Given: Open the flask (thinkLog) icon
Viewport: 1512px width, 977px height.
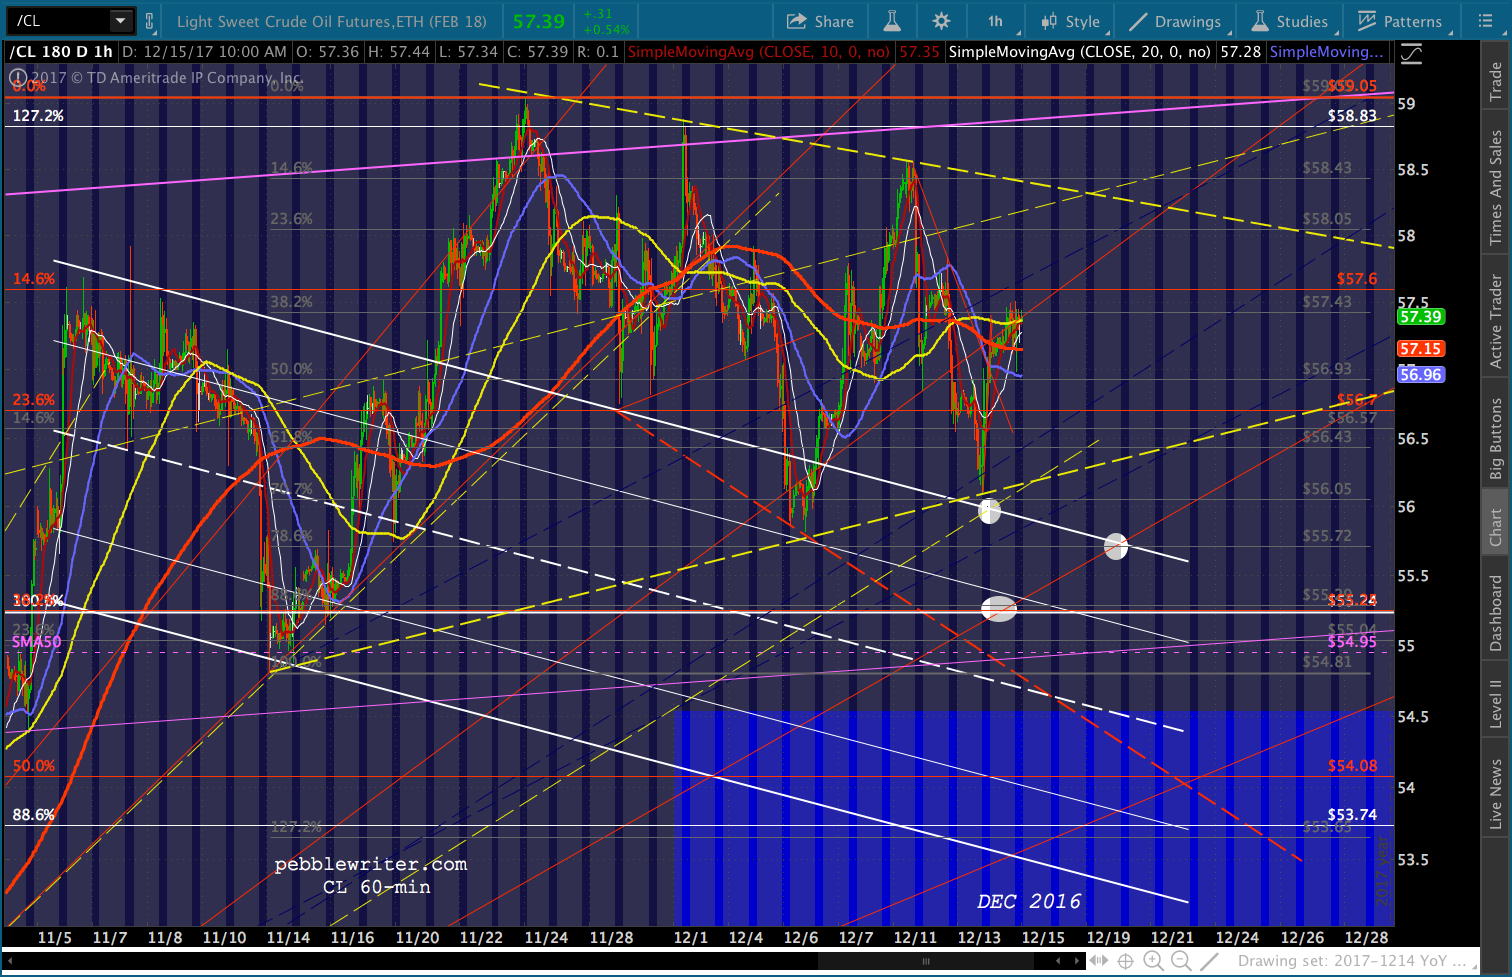Looking at the screenshot, I should pyautogui.click(x=892, y=21).
